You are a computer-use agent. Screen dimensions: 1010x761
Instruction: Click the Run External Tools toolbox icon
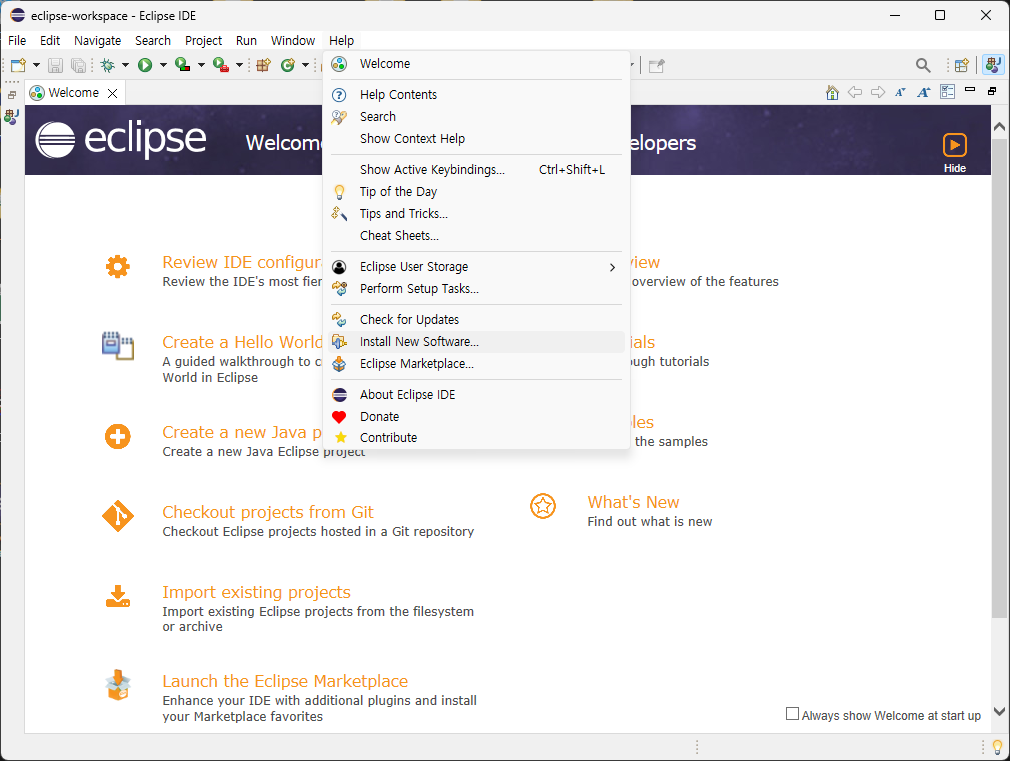point(220,65)
